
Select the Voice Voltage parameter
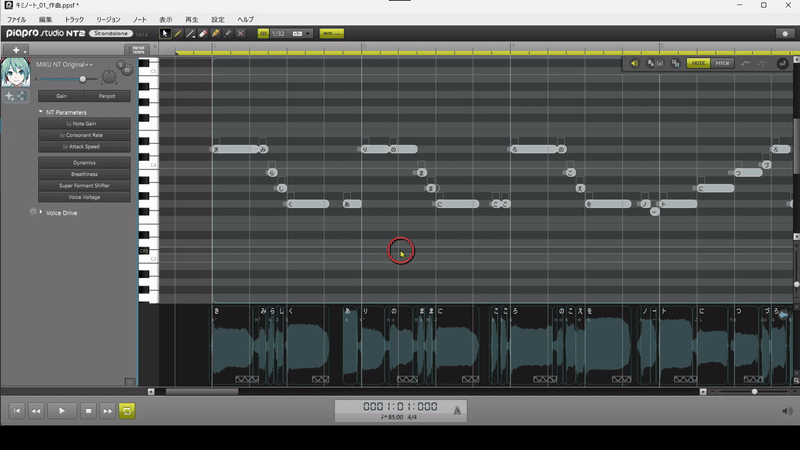click(84, 197)
